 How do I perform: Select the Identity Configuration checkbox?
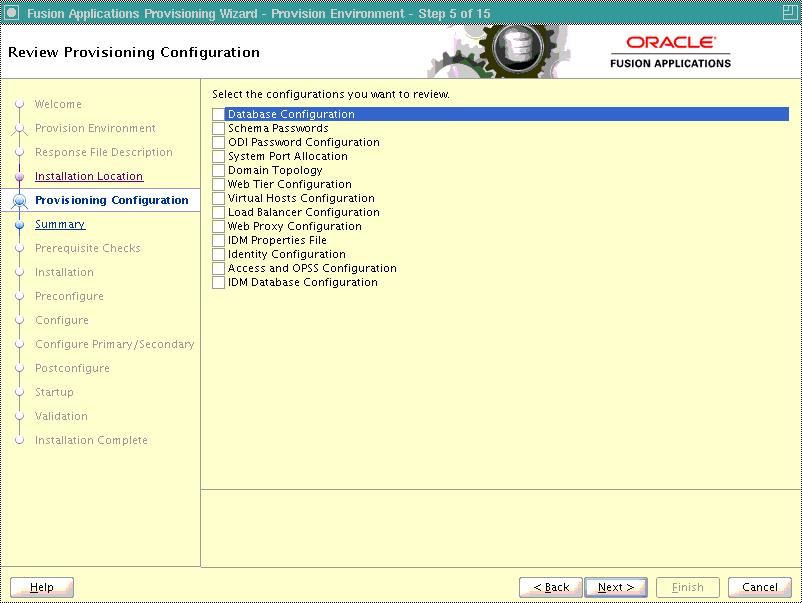tap(218, 254)
